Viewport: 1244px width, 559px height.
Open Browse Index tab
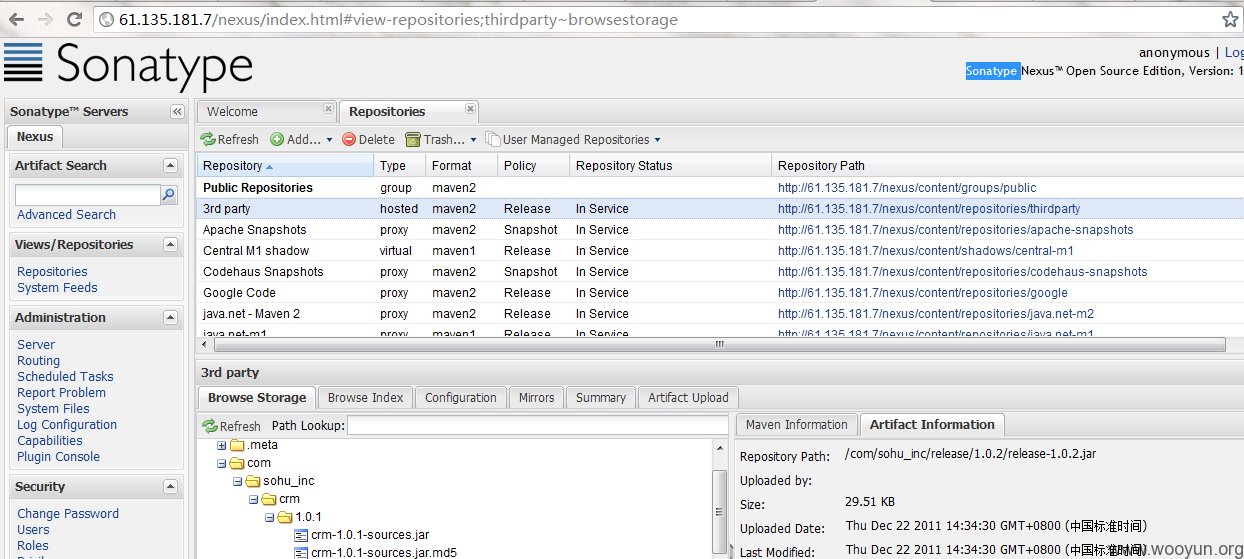click(365, 398)
